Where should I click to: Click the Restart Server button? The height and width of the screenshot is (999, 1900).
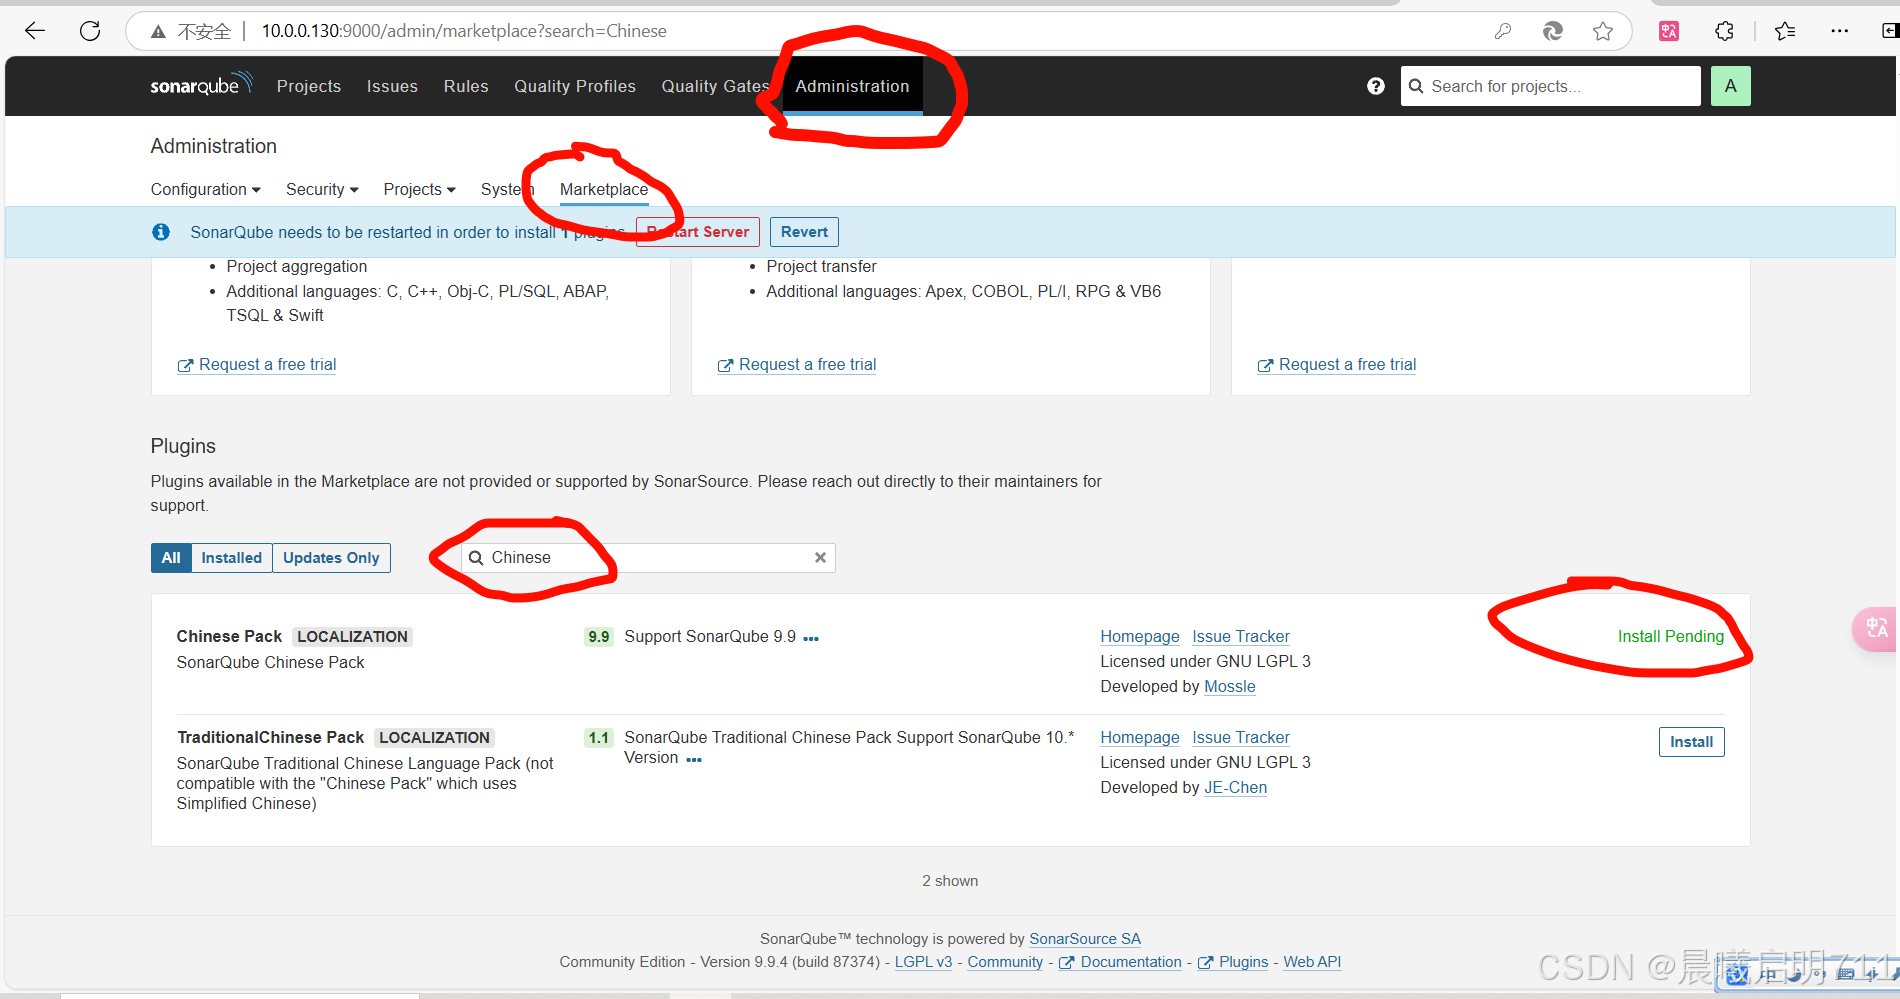pyautogui.click(x=698, y=232)
